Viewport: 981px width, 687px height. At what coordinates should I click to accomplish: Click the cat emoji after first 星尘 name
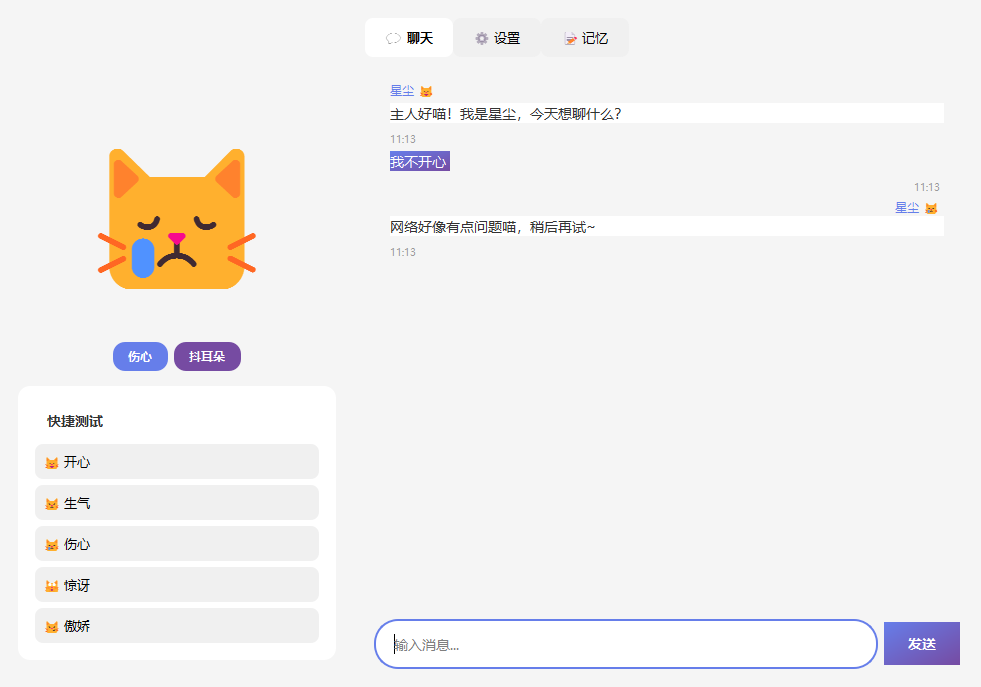[426, 92]
